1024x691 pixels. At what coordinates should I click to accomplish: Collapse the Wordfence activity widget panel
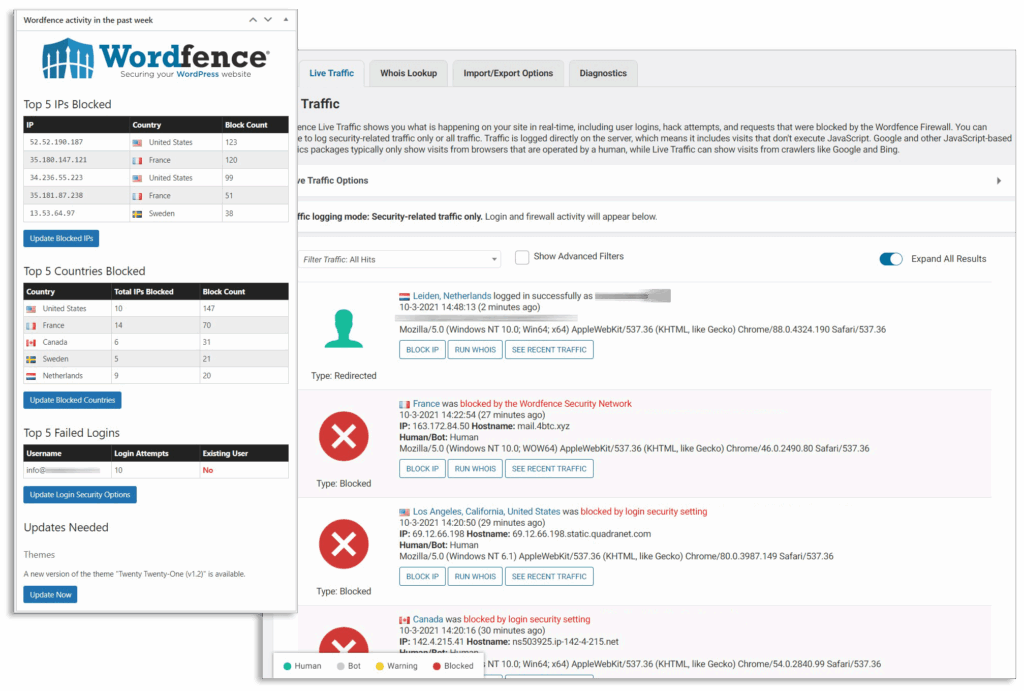coord(285,19)
